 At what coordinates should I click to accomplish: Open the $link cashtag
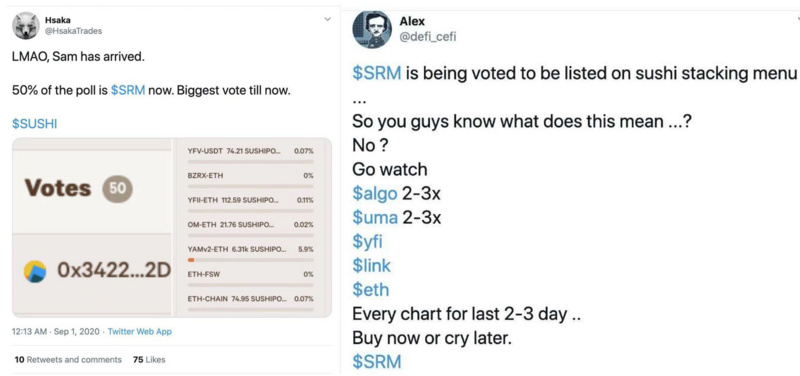[371, 266]
